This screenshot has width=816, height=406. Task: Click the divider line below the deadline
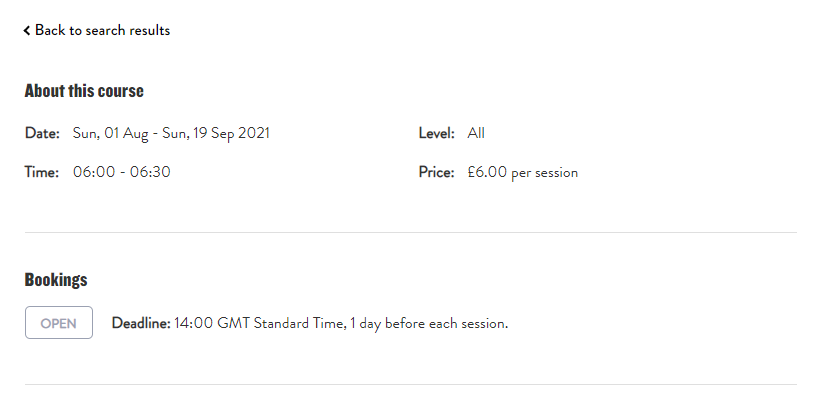click(x=410, y=384)
